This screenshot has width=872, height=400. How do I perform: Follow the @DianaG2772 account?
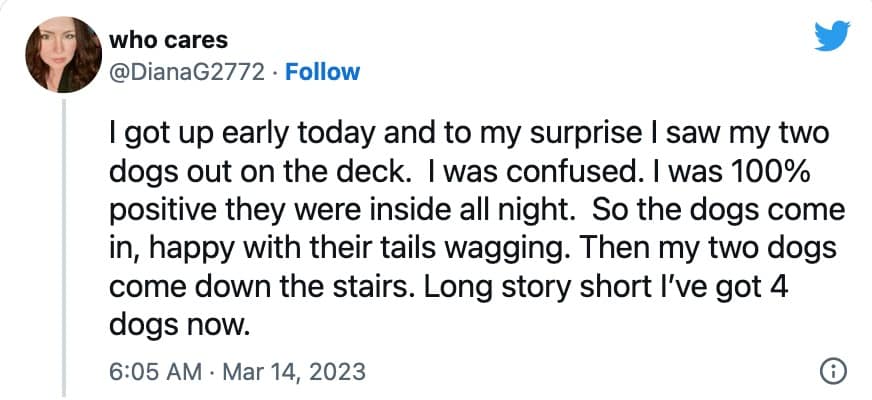click(x=322, y=72)
